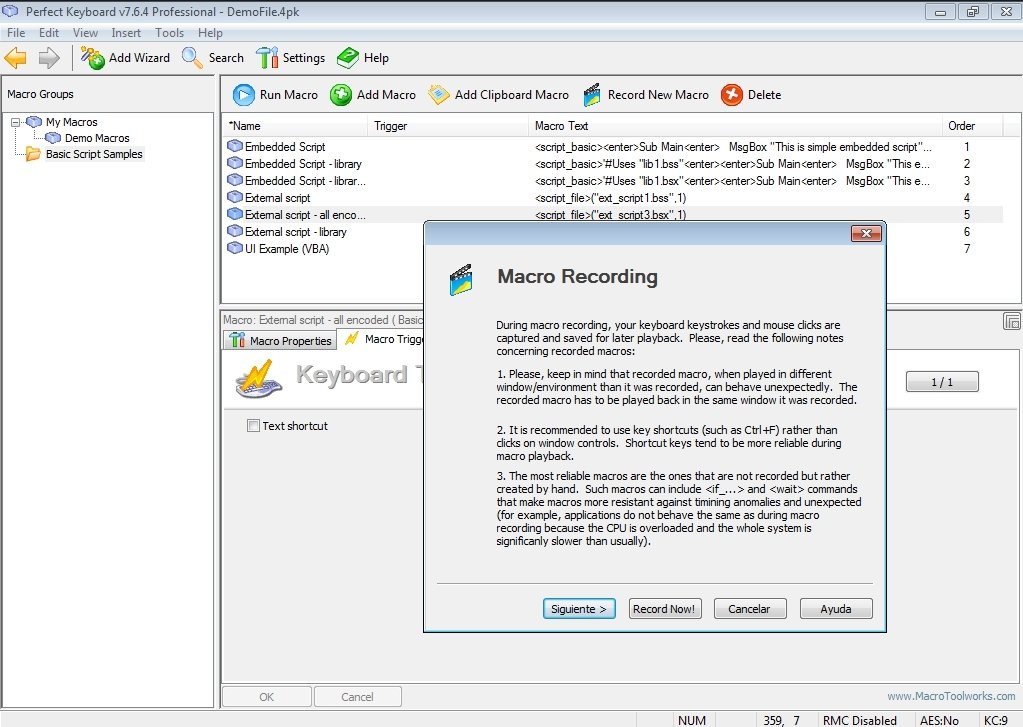Viewport: 1023px width, 727px height.
Task: Click the Perfect Keyboard title bar icon
Action: point(11,11)
